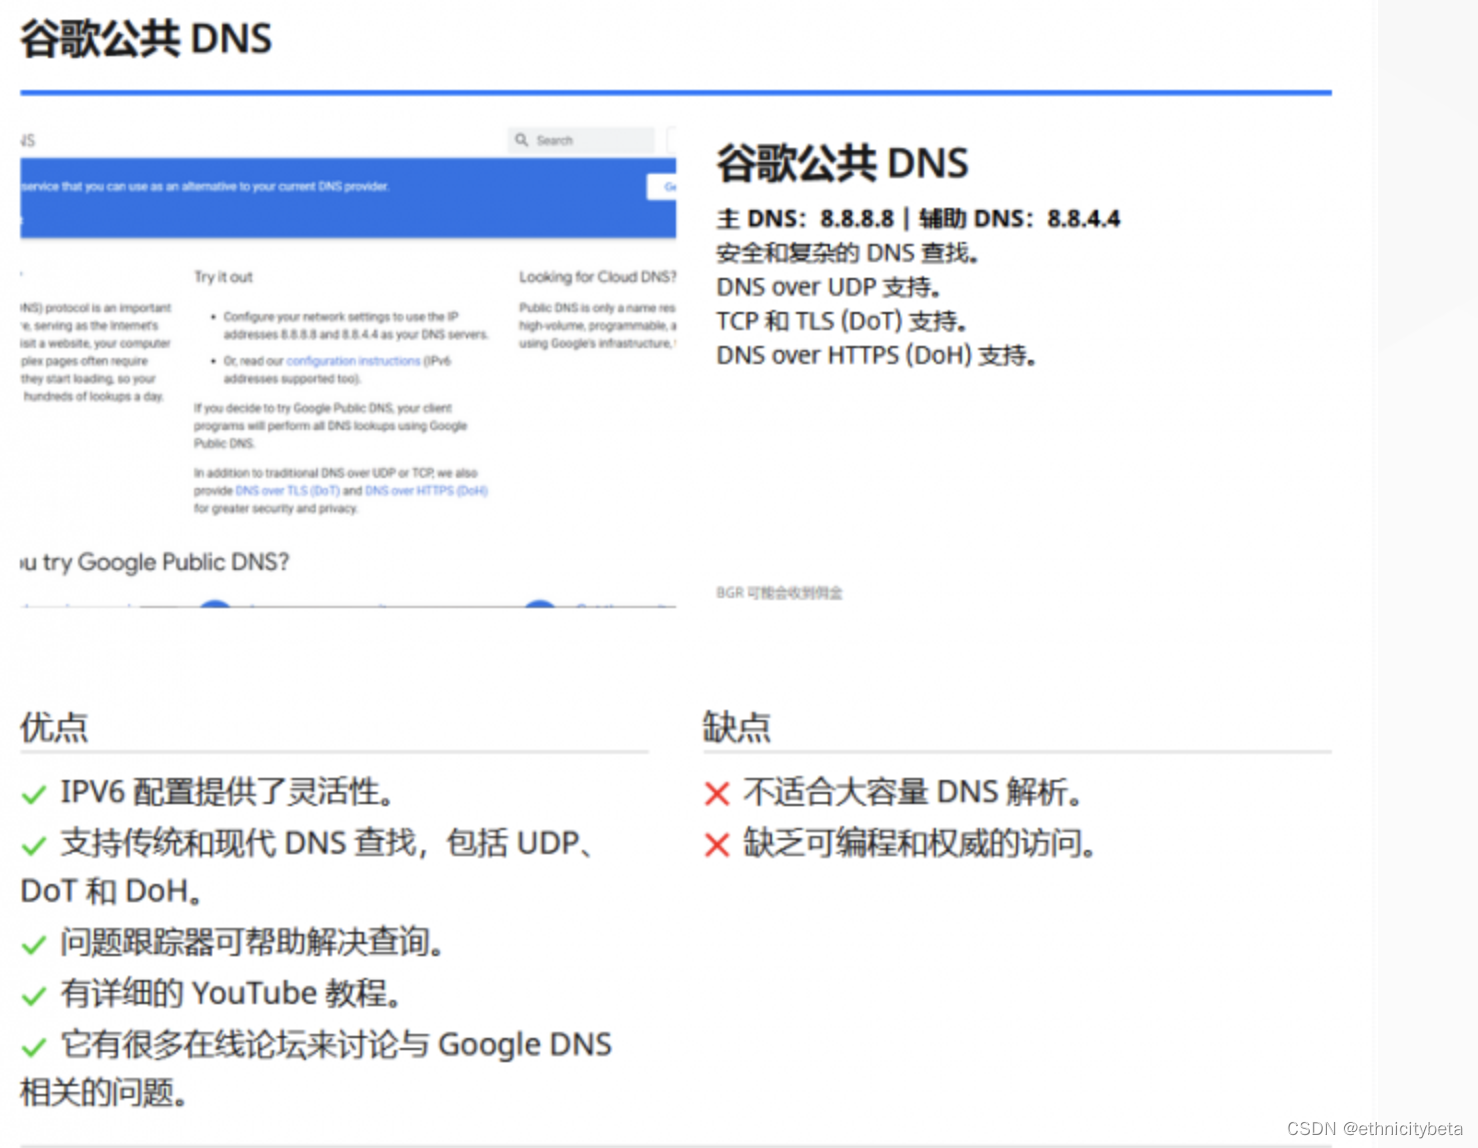Image resolution: width=1478 pixels, height=1148 pixels.
Task: Click the search magnifier icon in embedded page
Action: coord(521,140)
